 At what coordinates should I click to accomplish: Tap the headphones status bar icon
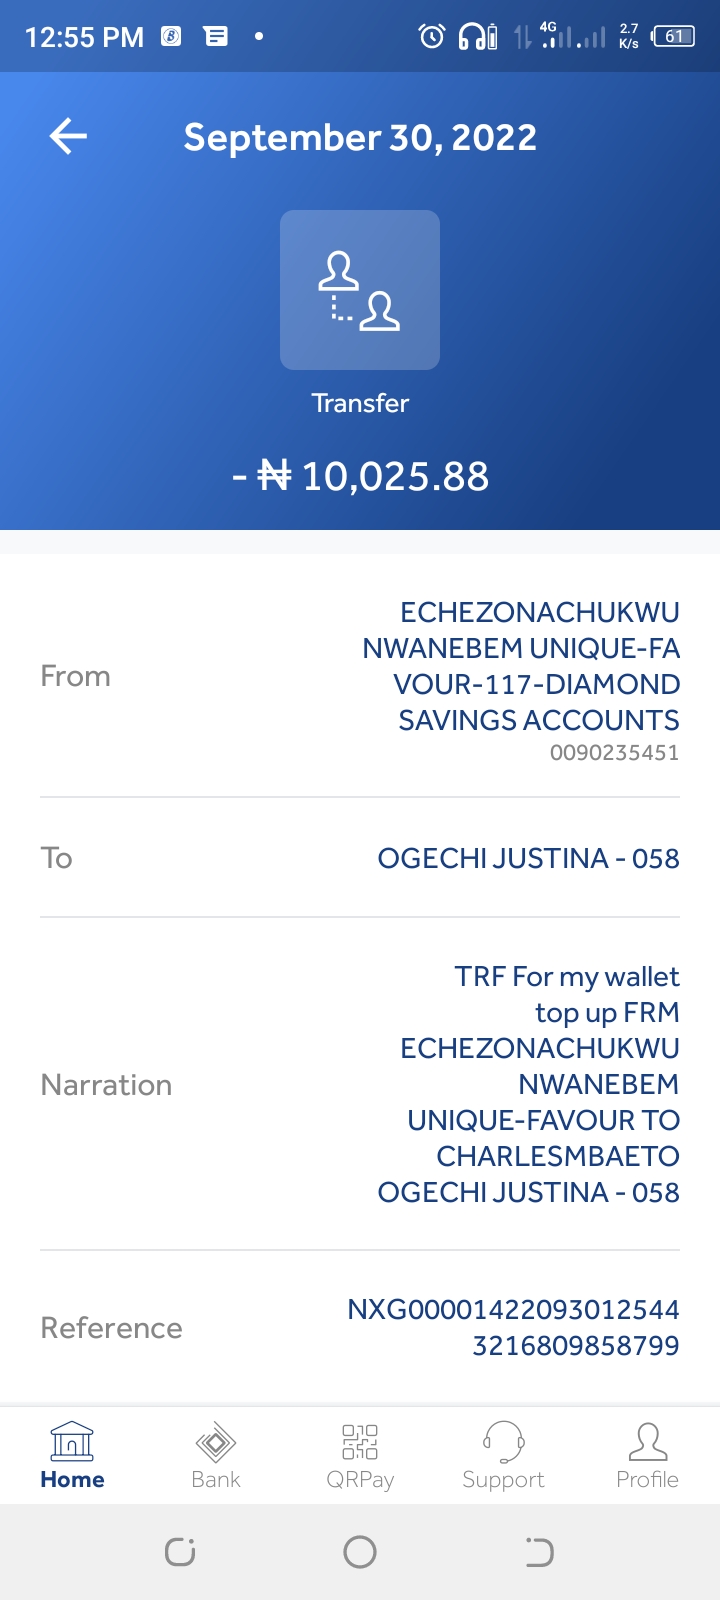click(477, 37)
